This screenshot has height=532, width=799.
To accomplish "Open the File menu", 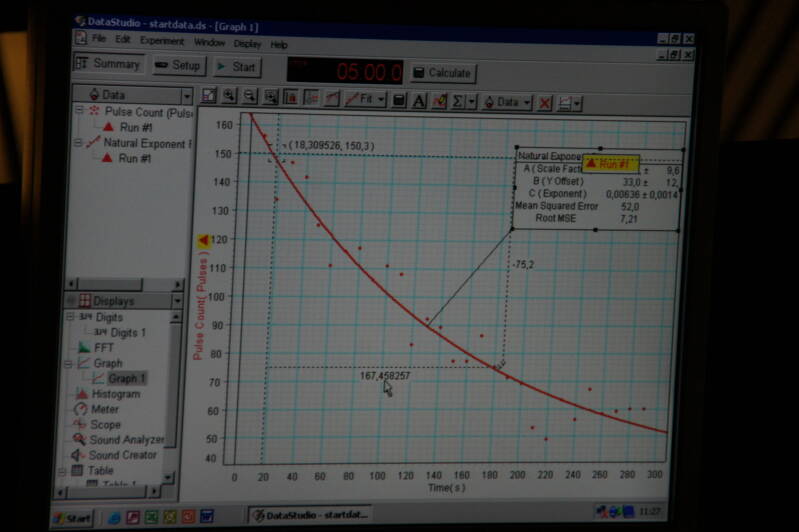I will pos(99,39).
